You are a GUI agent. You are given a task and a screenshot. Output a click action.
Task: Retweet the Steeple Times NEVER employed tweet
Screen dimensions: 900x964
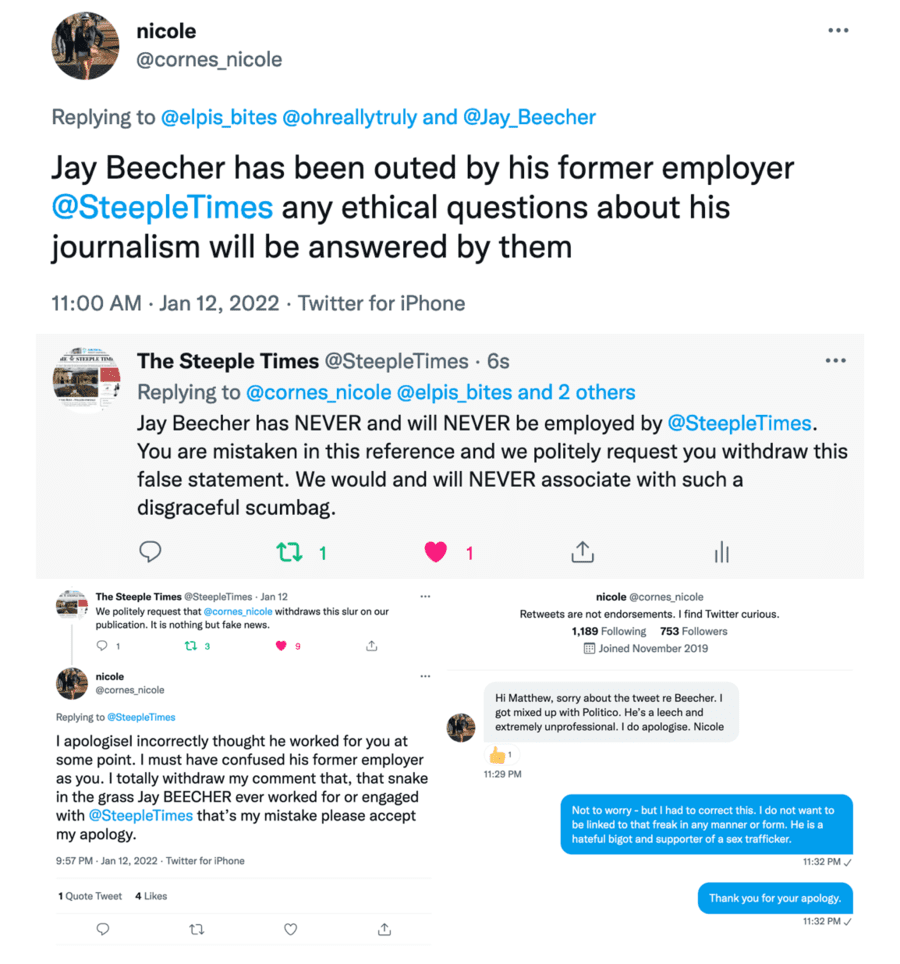click(x=289, y=552)
